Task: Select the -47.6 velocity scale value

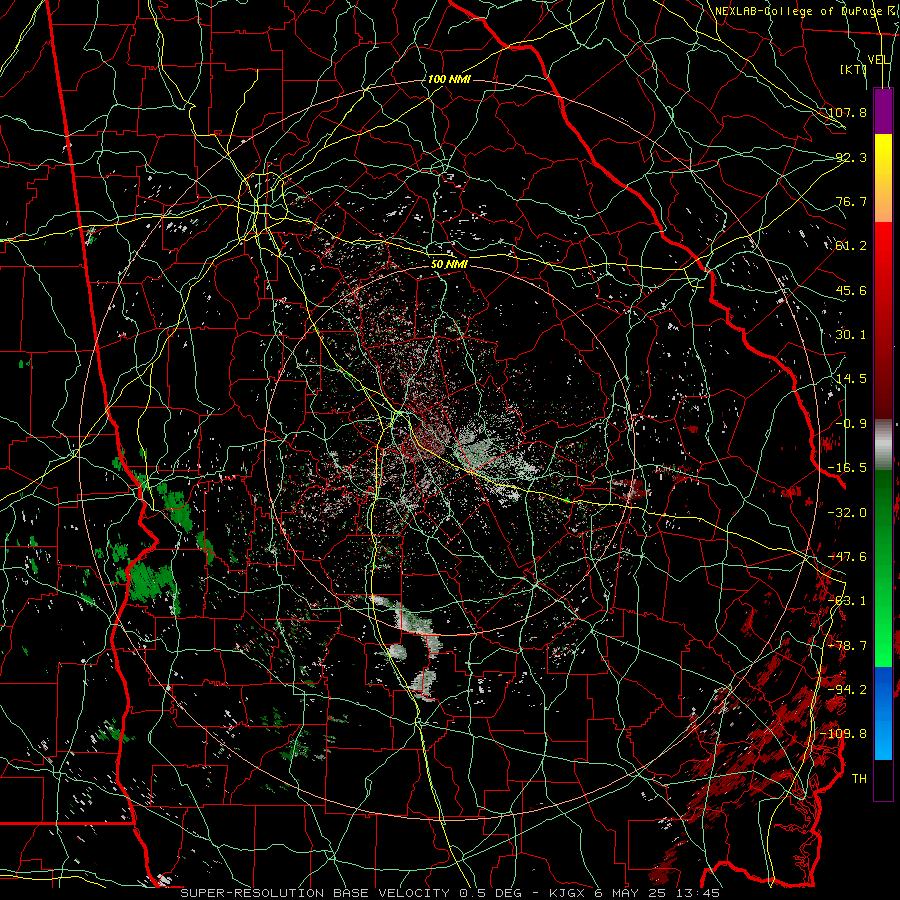Action: [x=847, y=557]
